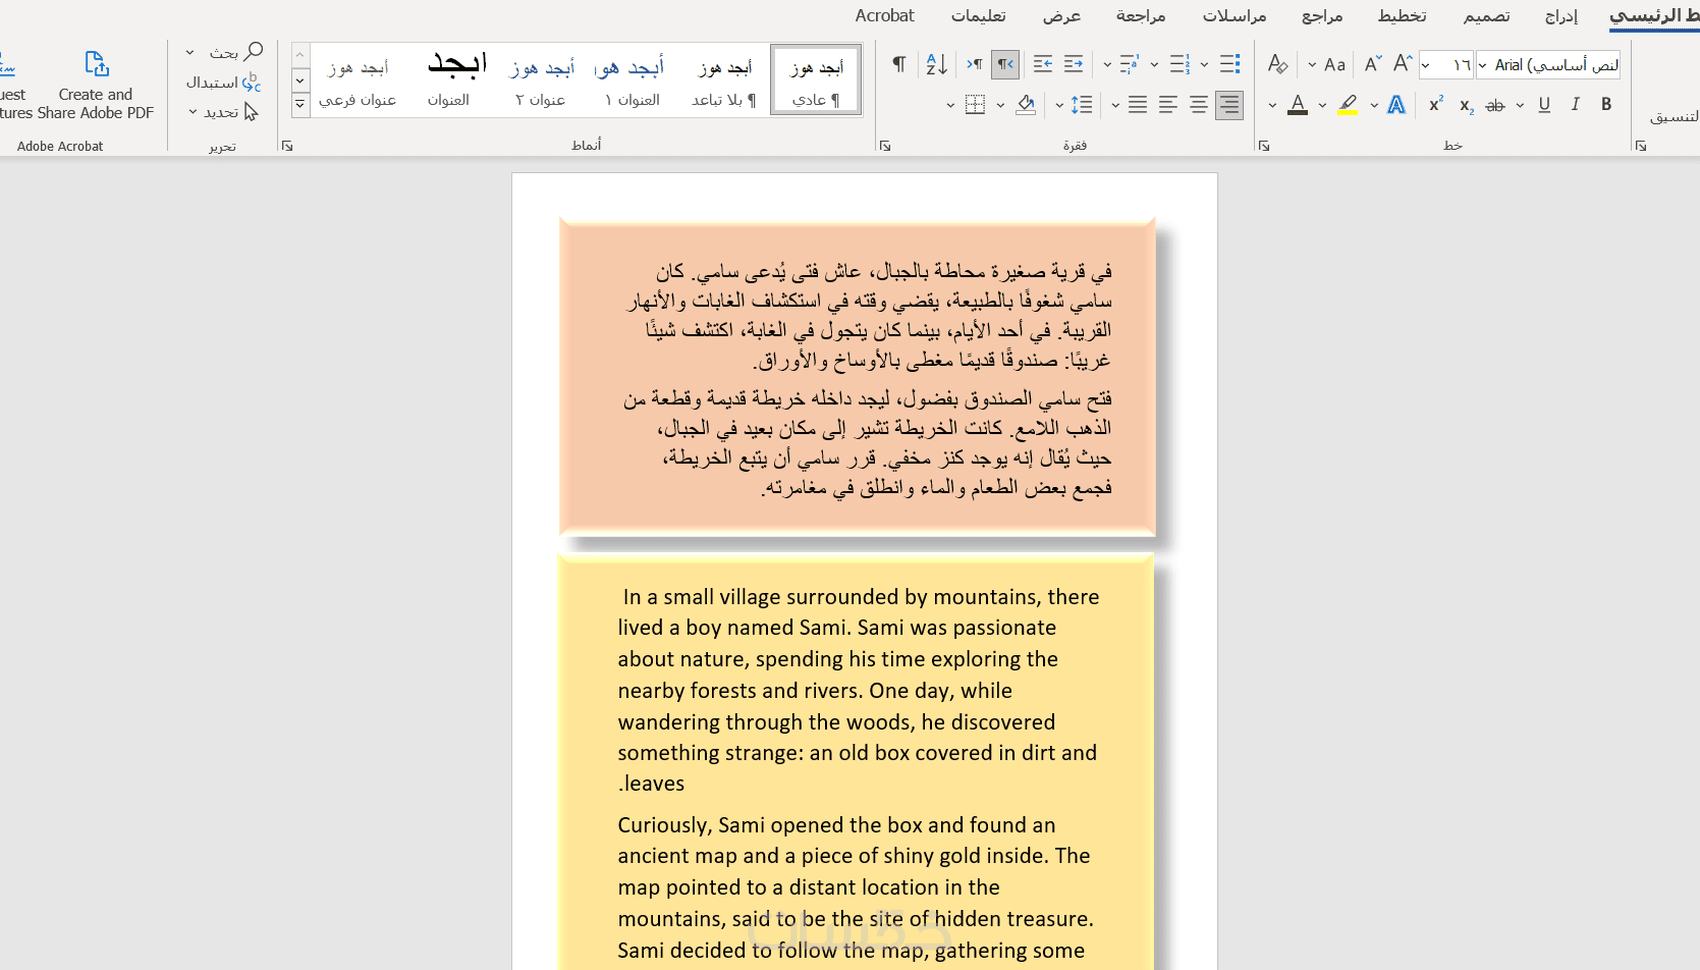Viewport: 1700px width, 970px height.
Task: Center the paragraph text
Action: [1198, 104]
